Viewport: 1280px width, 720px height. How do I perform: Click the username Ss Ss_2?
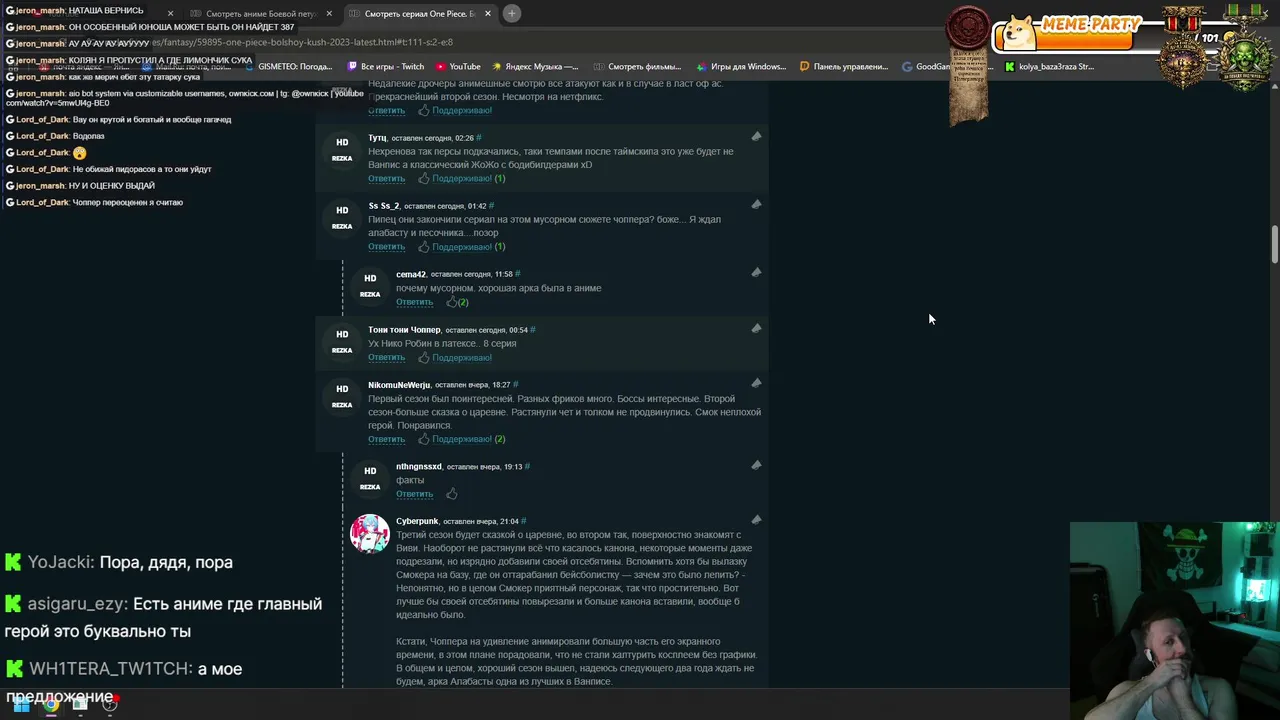(383, 205)
